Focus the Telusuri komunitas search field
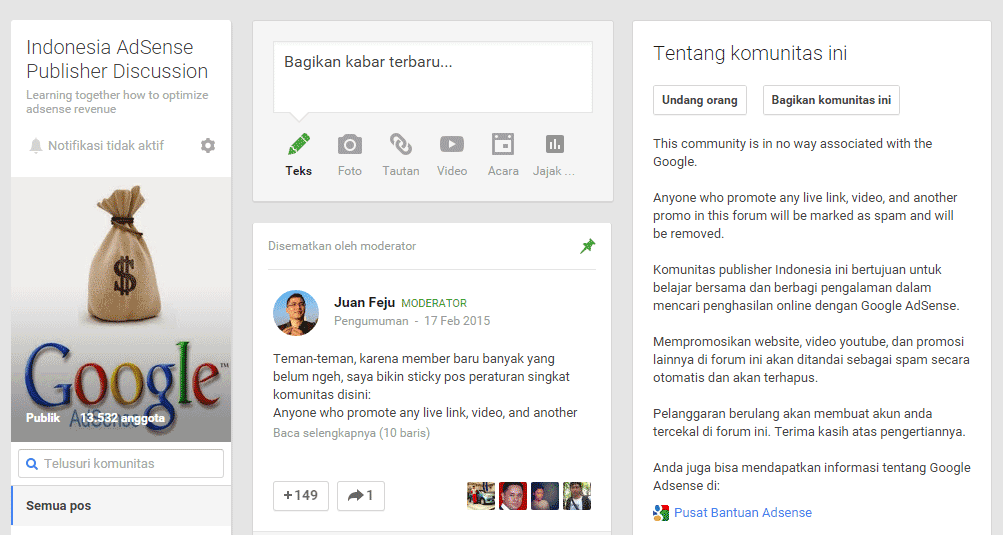 [121, 463]
